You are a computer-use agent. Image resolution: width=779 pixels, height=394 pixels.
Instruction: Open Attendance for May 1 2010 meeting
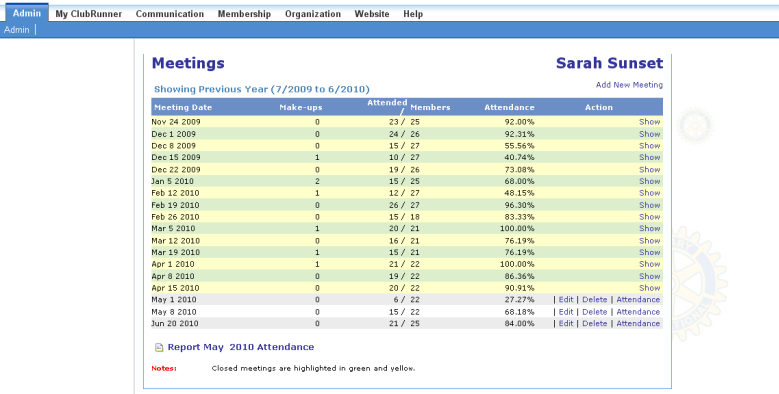click(x=638, y=300)
